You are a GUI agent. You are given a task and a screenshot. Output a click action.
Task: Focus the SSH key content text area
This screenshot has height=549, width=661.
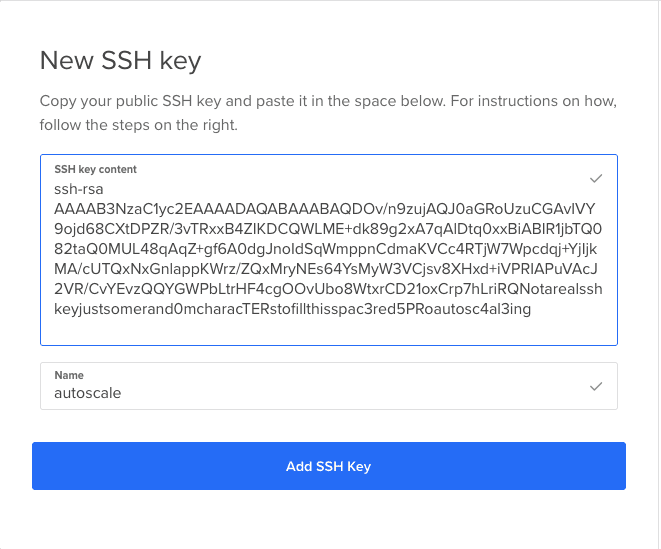[329, 250]
